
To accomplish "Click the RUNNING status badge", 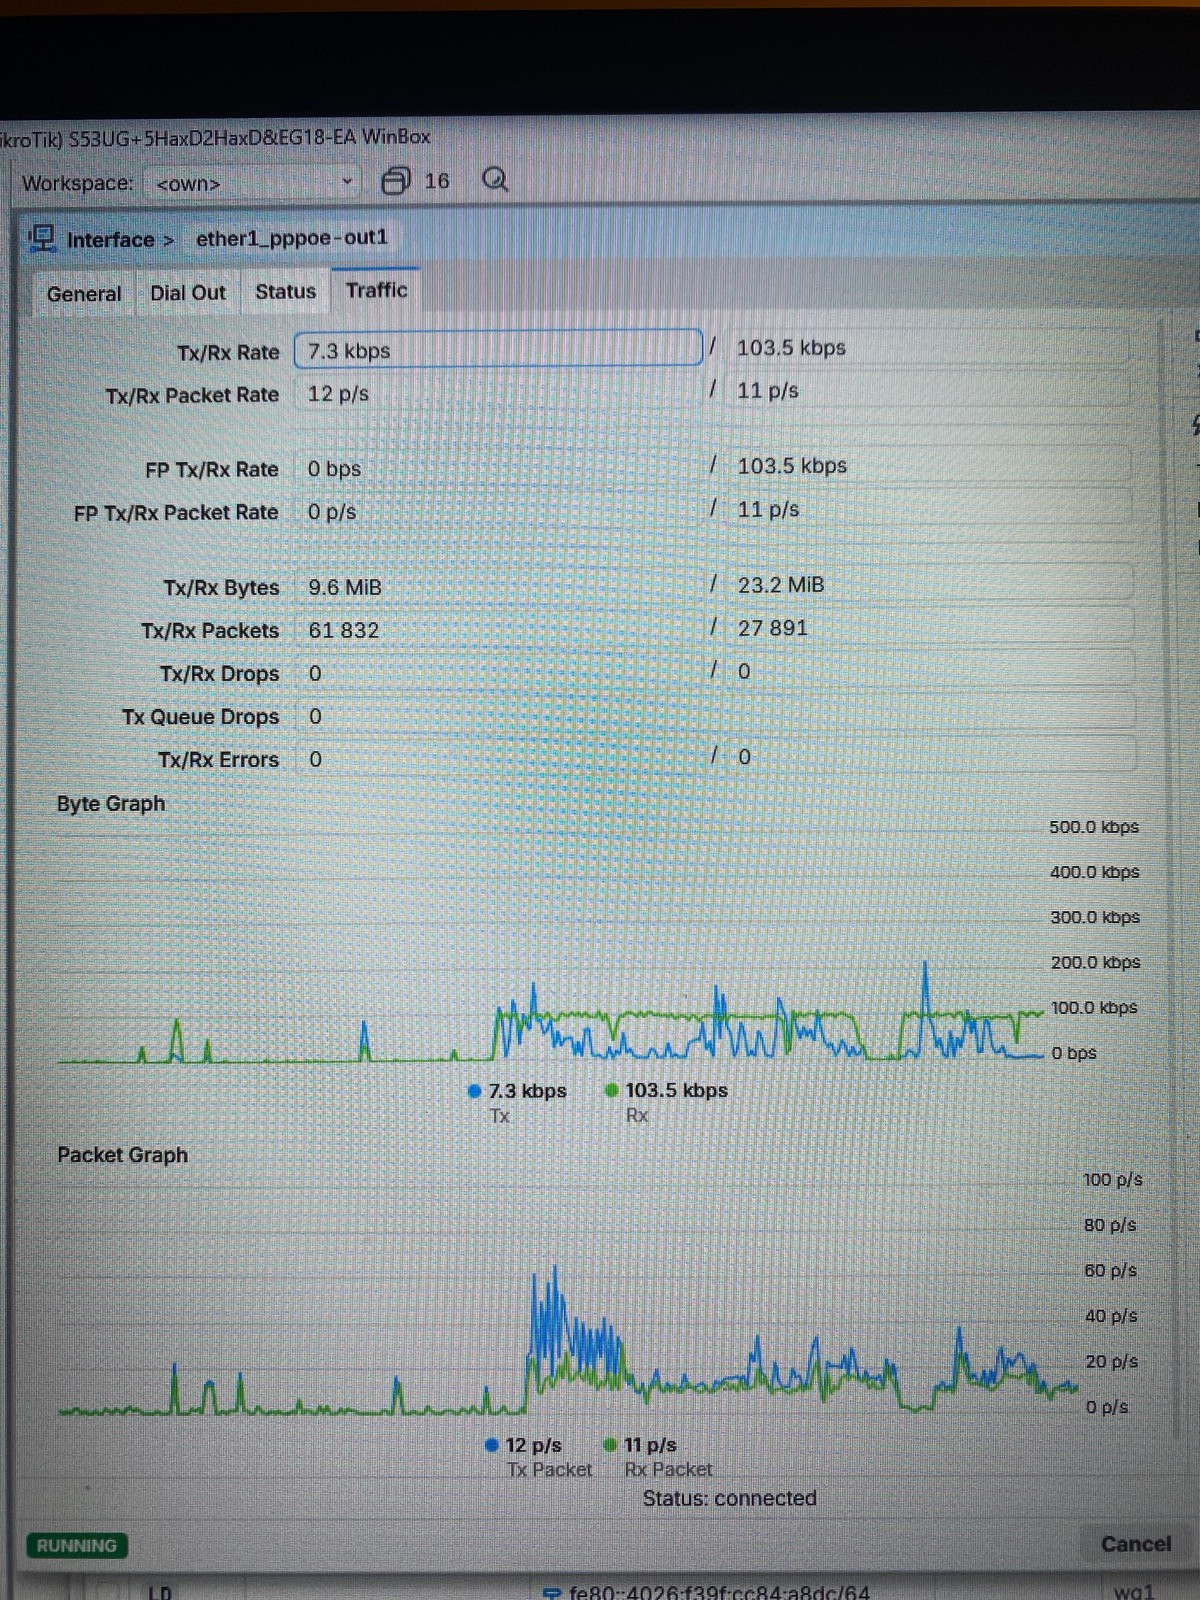I will point(76,1545).
